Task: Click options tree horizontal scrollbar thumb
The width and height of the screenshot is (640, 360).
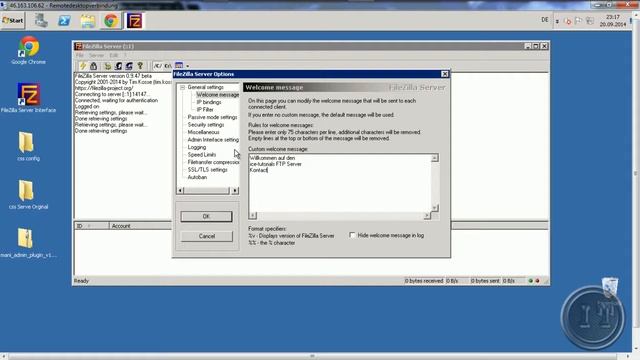Action: 207,191
